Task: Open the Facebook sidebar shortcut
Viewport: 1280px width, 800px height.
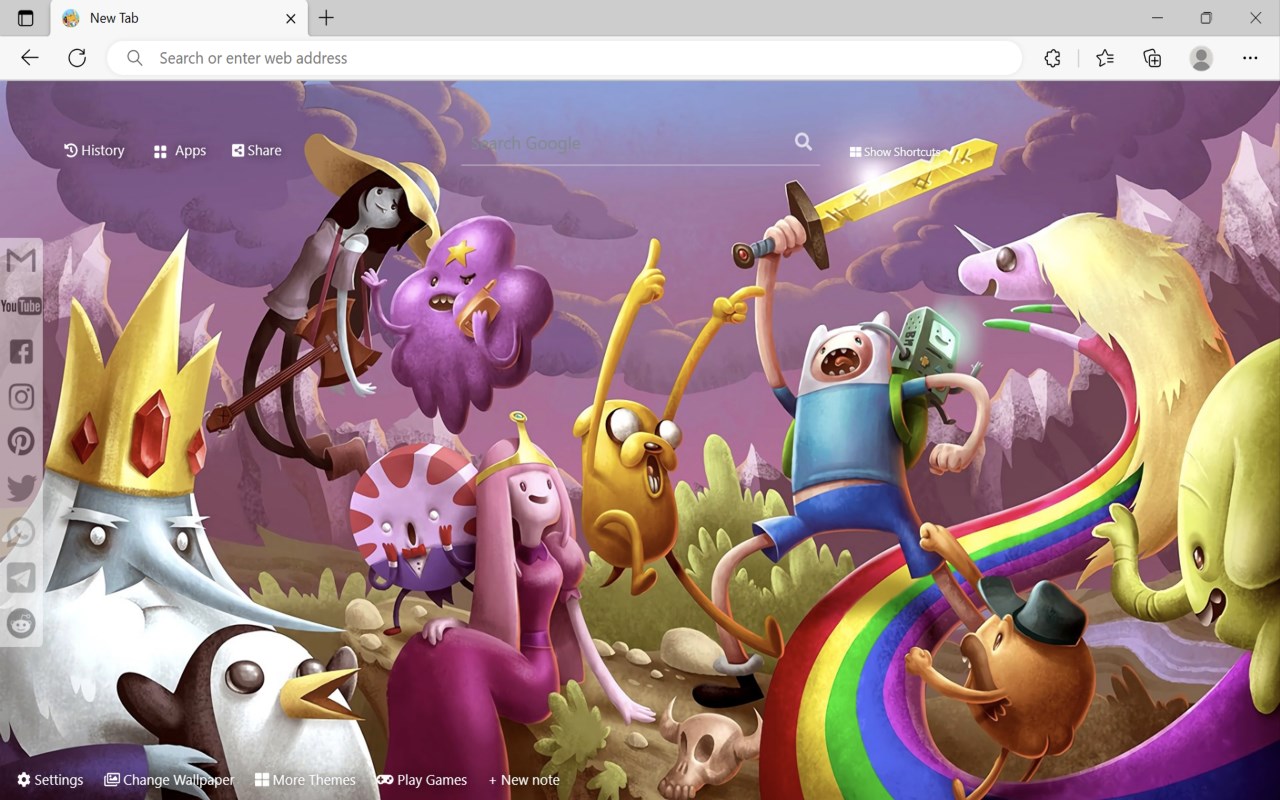Action: pos(21,351)
